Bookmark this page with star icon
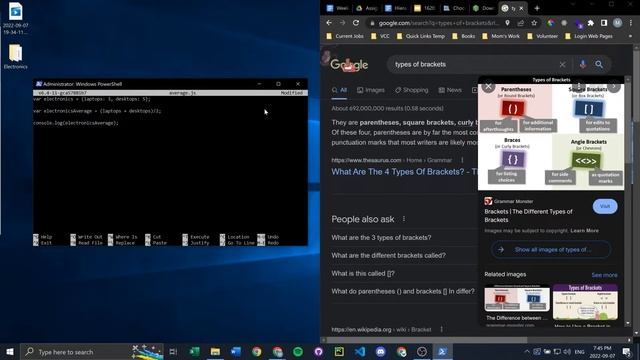 [x=534, y=23]
